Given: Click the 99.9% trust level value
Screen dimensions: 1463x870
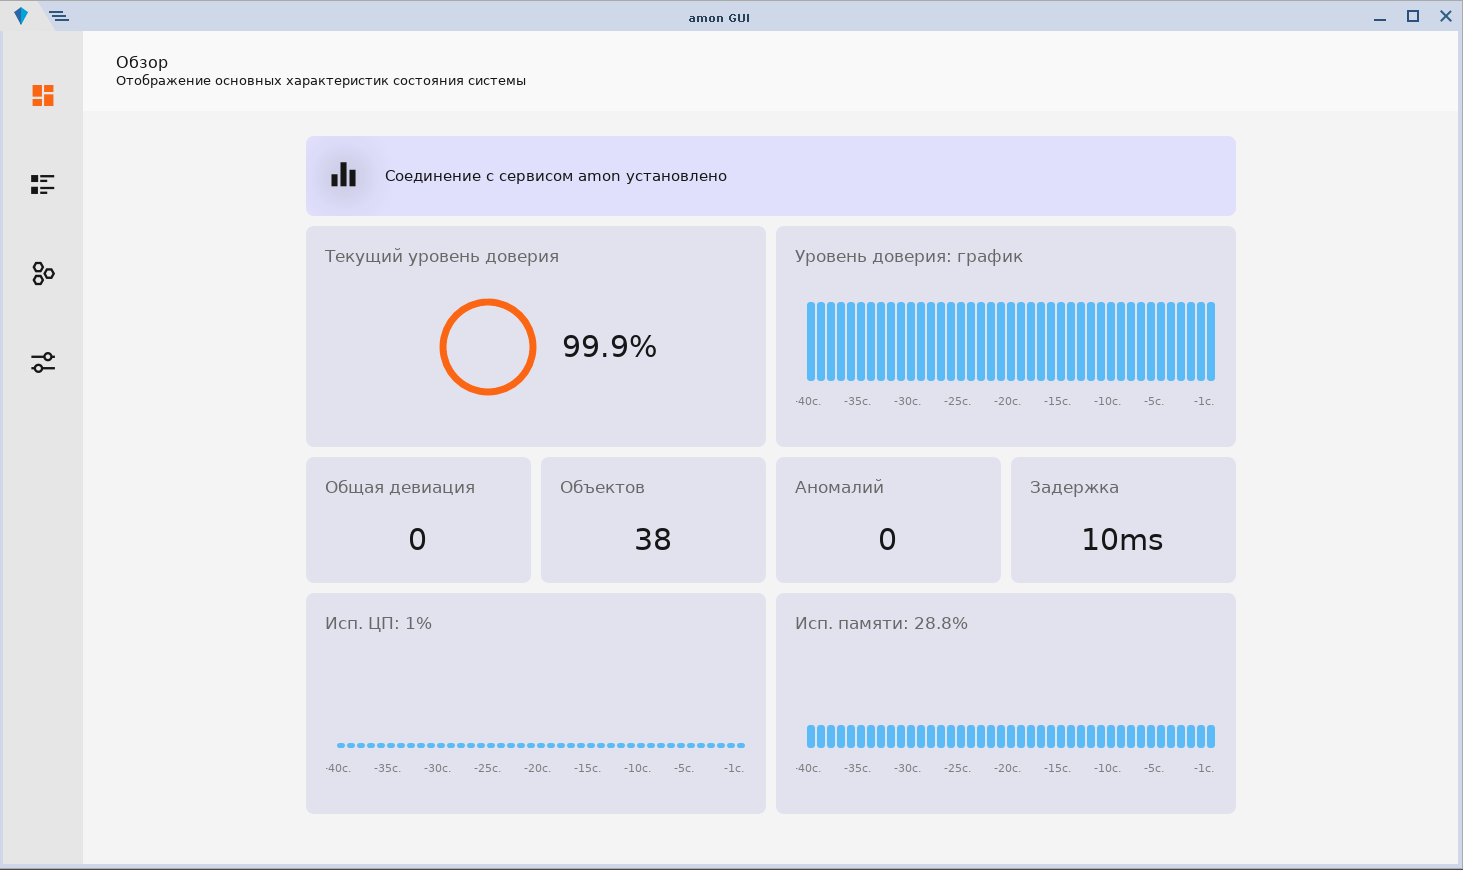Looking at the screenshot, I should [609, 347].
